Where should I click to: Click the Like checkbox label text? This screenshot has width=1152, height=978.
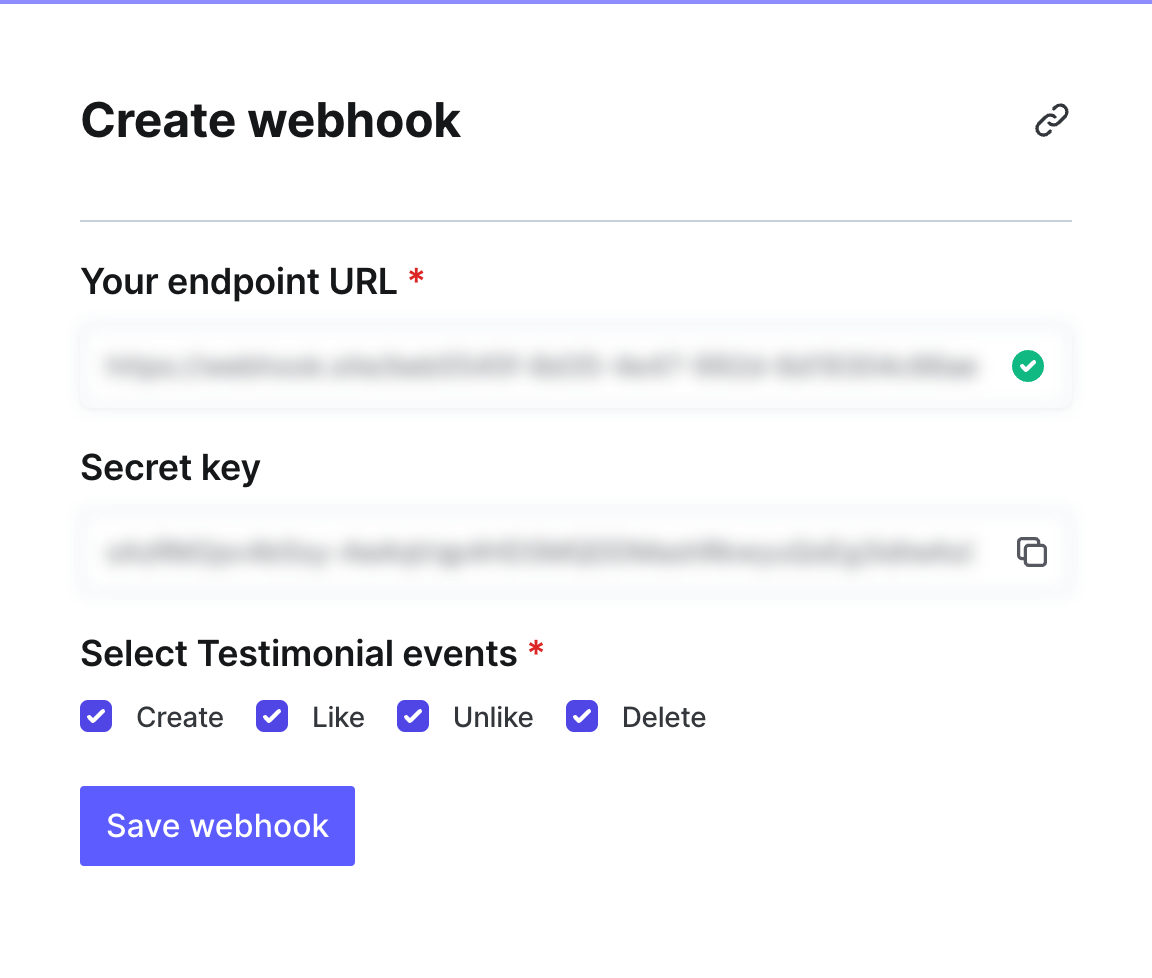[338, 718]
